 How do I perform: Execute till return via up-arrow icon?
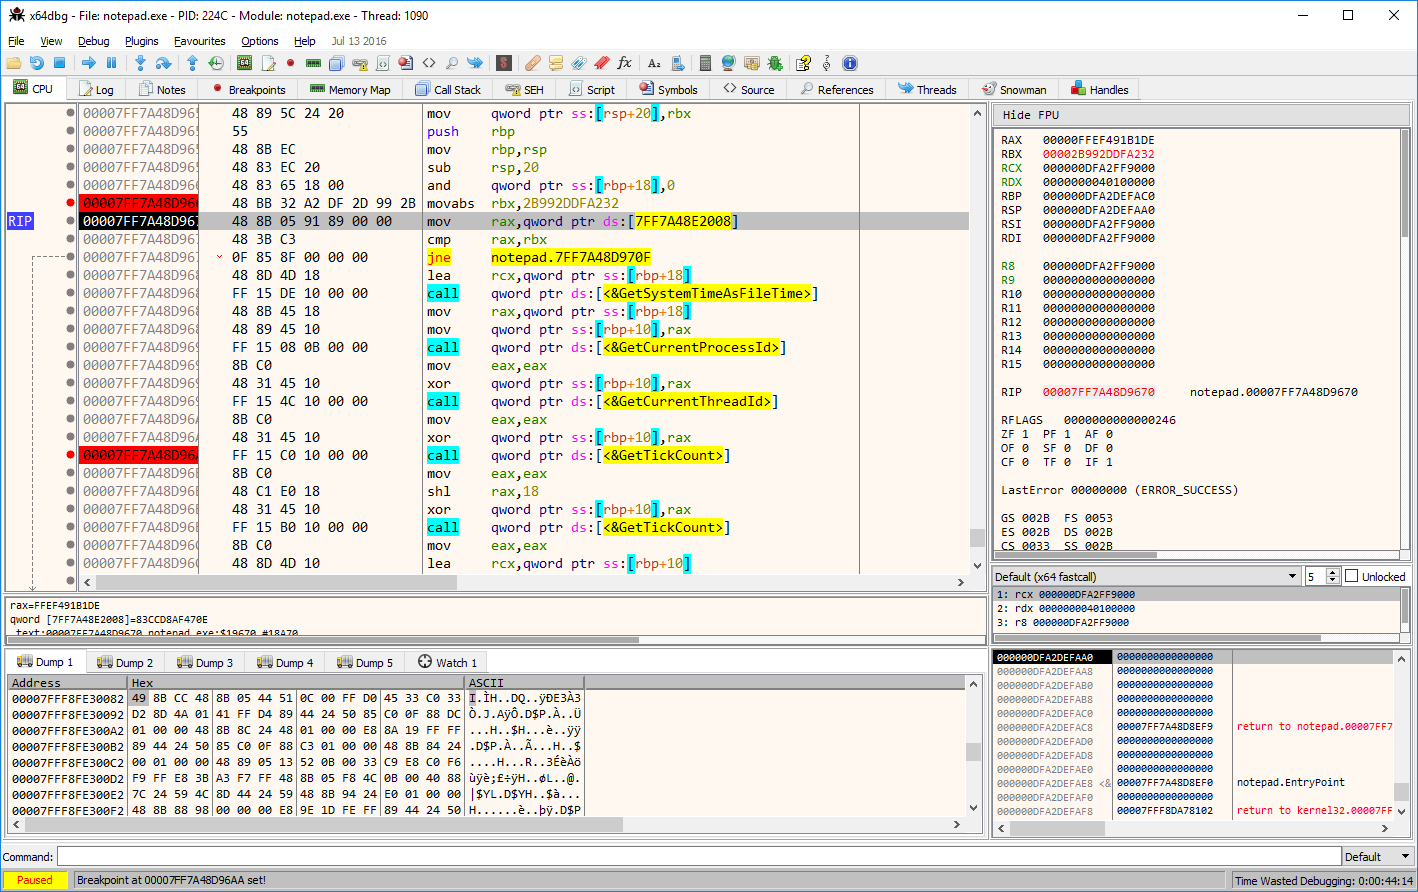click(192, 63)
